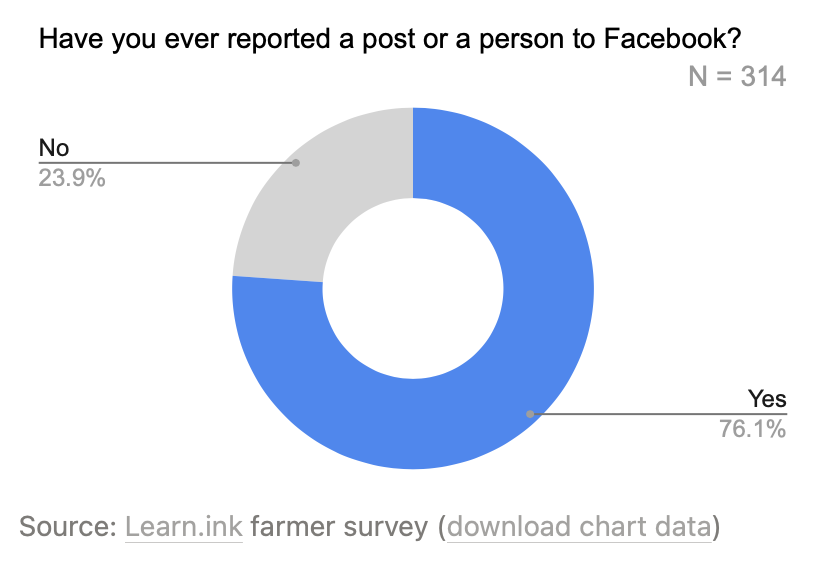This screenshot has width=824, height=586.
Task: Open the Learn.ink source link
Action: pyautogui.click(x=183, y=527)
